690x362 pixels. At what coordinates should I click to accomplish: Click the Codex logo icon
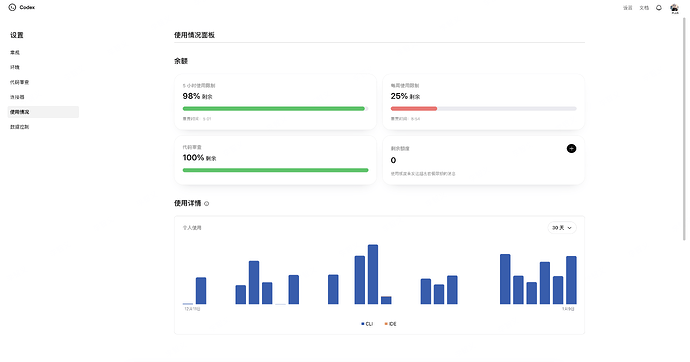pos(12,7)
